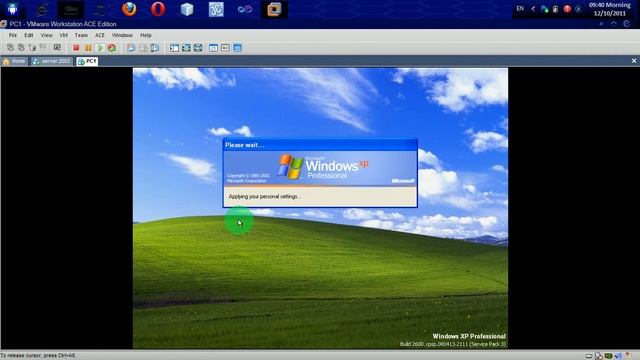The height and width of the screenshot is (360, 640).
Task: Click the console view toolbar icon
Action: pyautogui.click(x=225, y=48)
